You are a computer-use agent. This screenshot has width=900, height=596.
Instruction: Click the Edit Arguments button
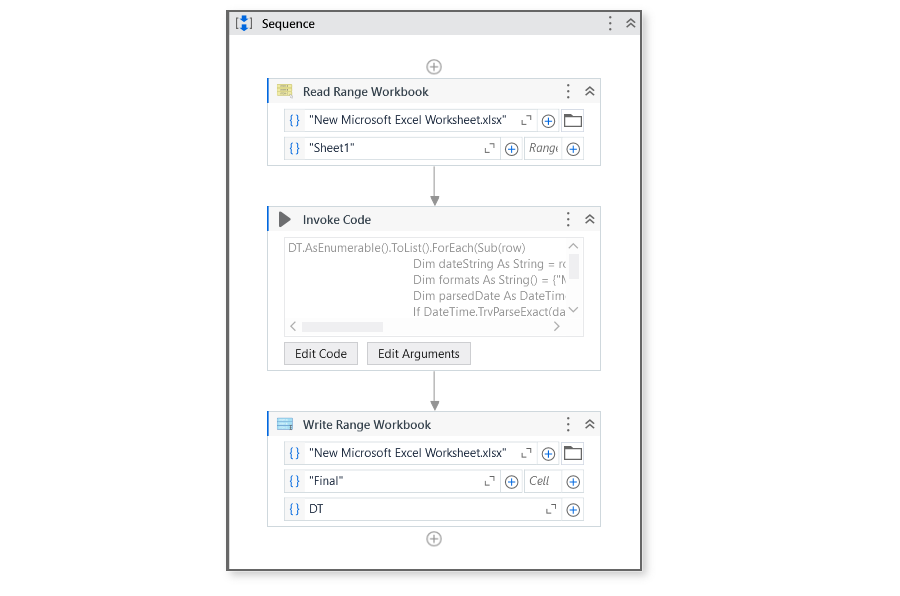418,354
